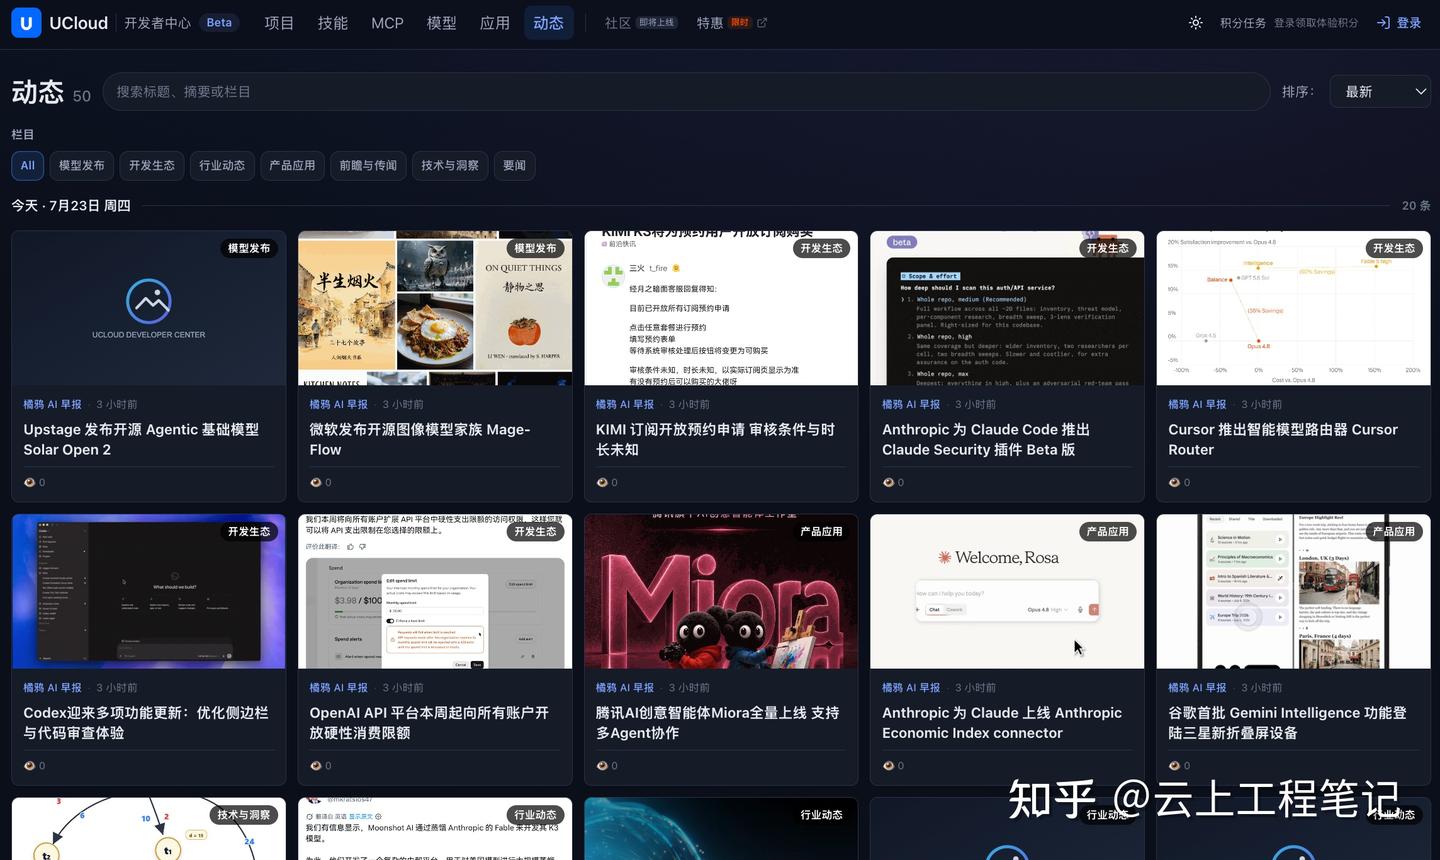Click view-count icon under Mage-Flow card

tap(316, 482)
